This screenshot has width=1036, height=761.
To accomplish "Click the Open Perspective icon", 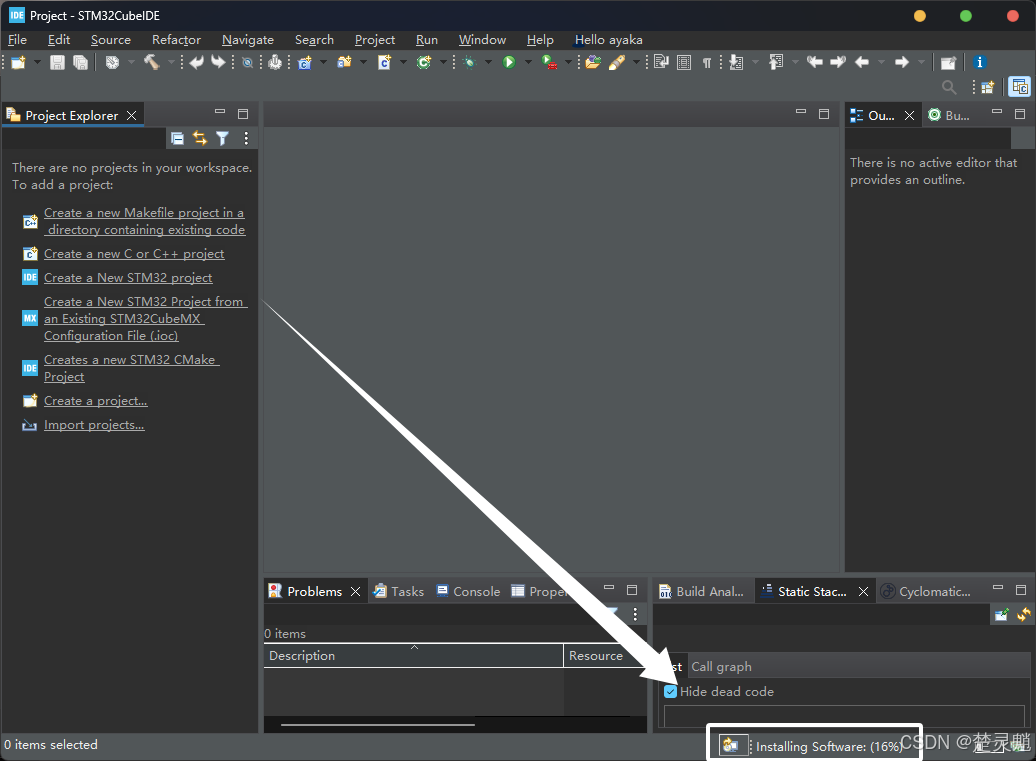I will [988, 87].
